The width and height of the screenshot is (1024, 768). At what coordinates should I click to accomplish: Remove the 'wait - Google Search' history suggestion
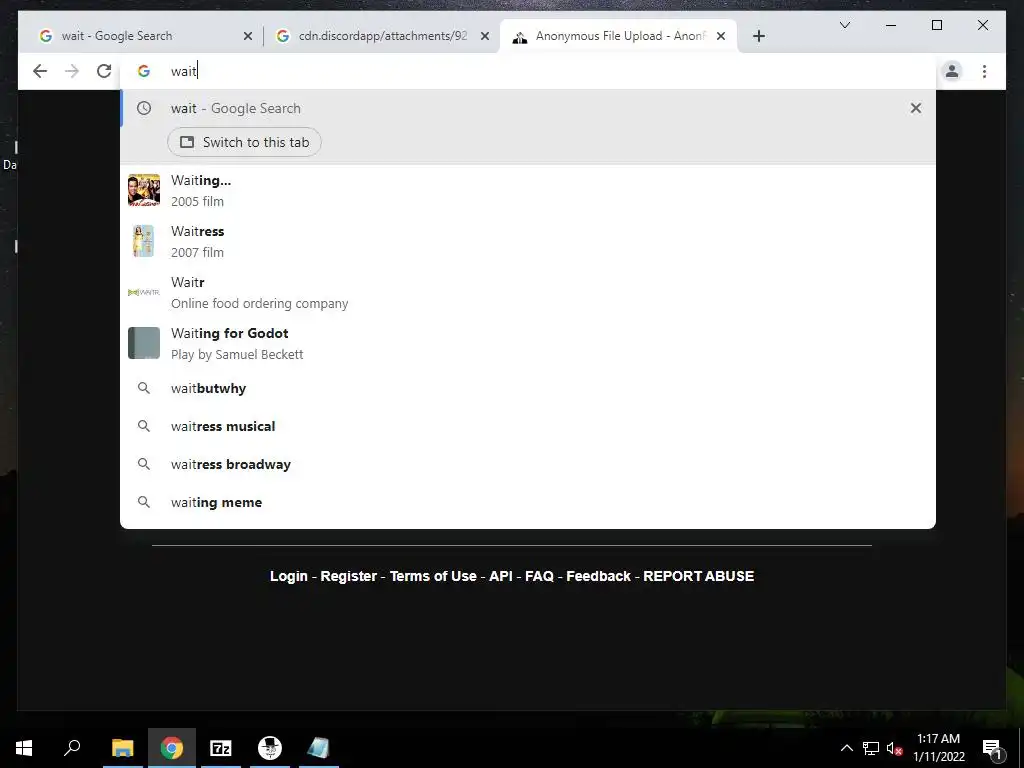tap(916, 108)
